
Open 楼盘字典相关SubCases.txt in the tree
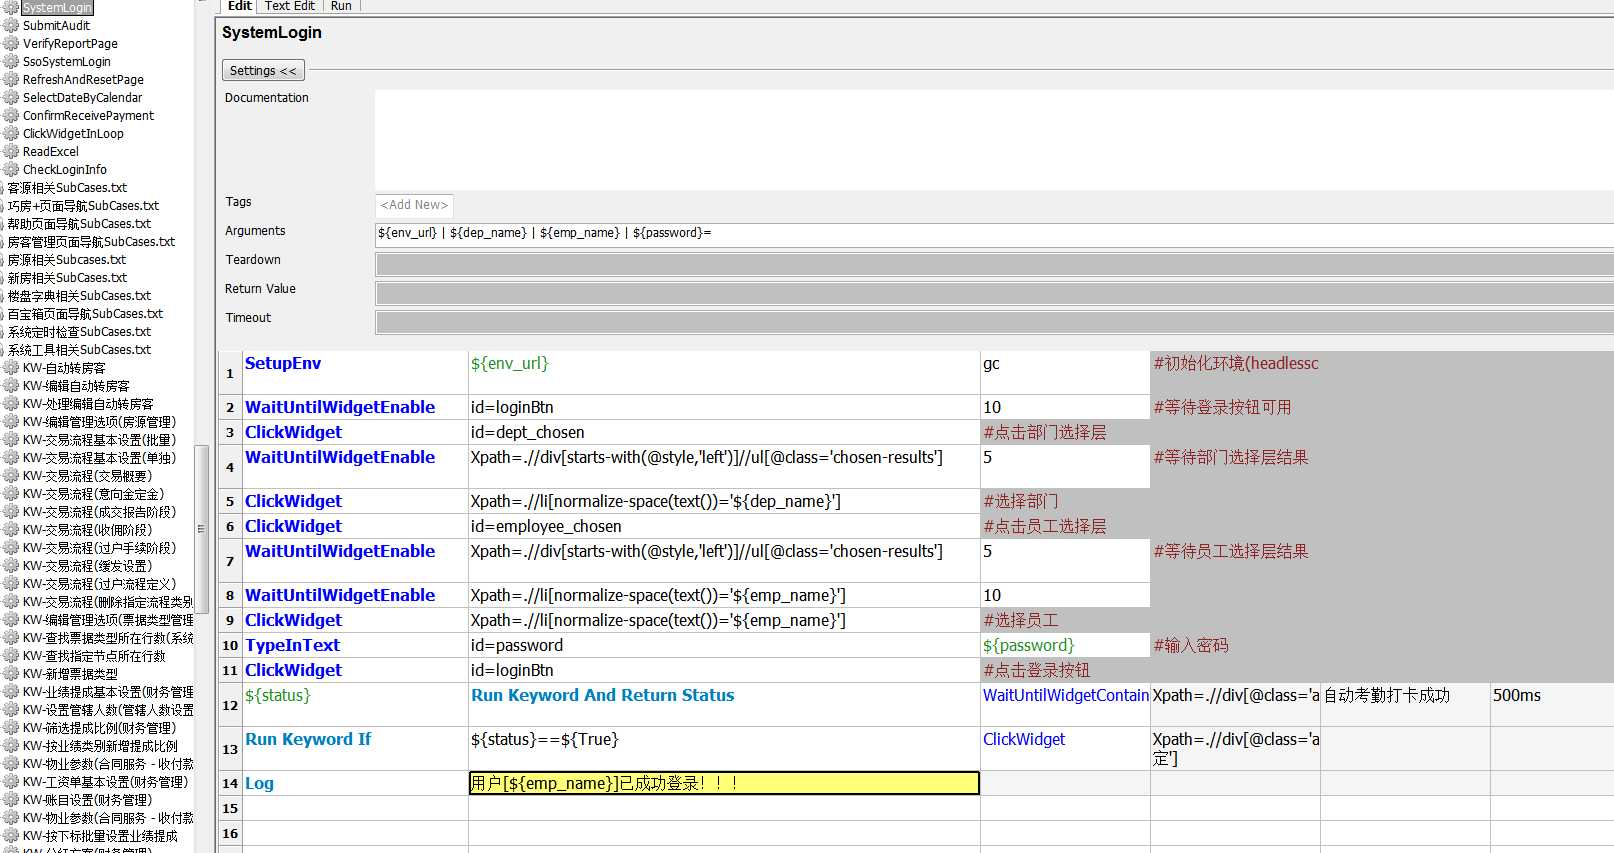pos(79,296)
